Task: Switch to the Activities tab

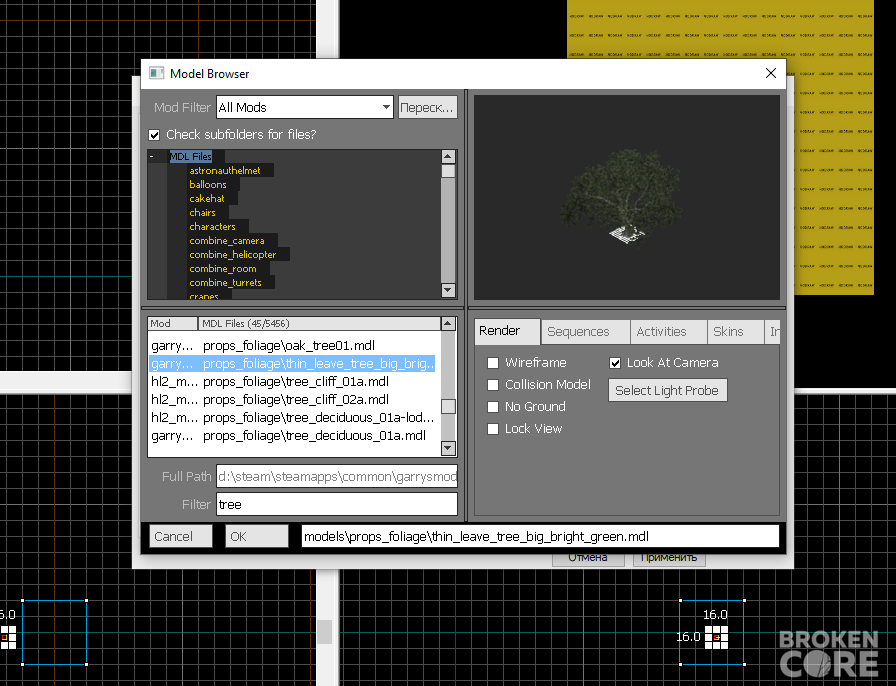Action: 669,332
